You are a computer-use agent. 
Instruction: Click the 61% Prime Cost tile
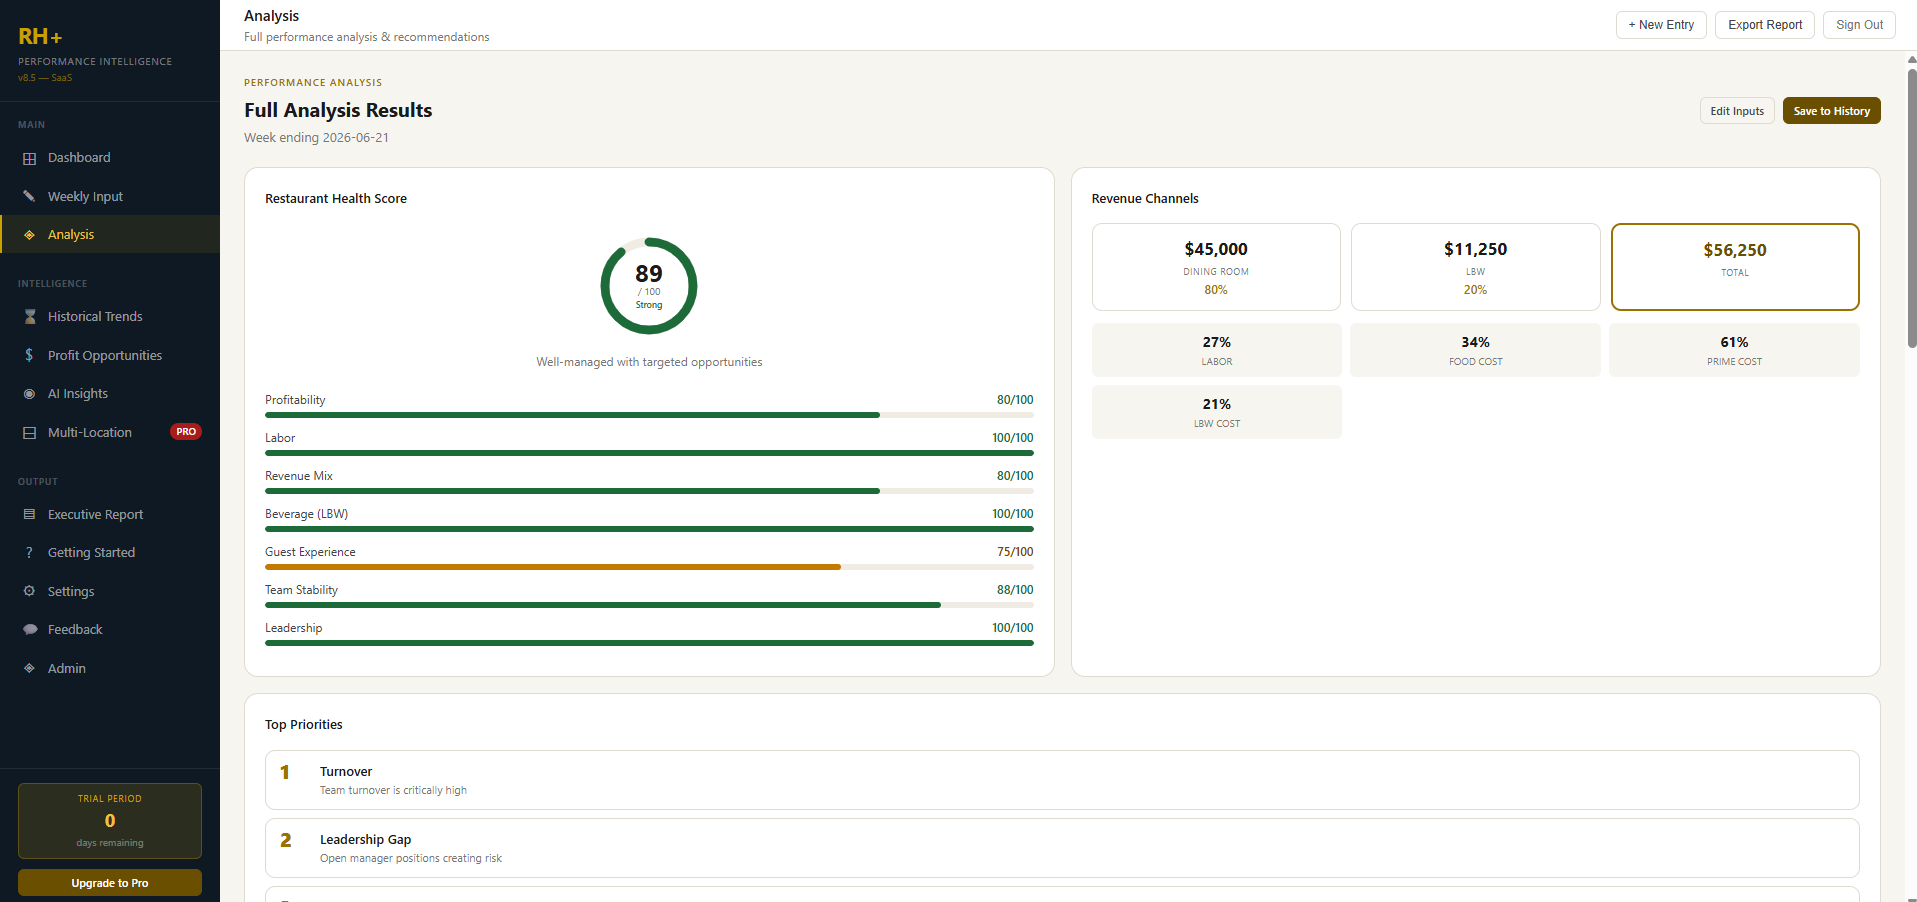1735,350
